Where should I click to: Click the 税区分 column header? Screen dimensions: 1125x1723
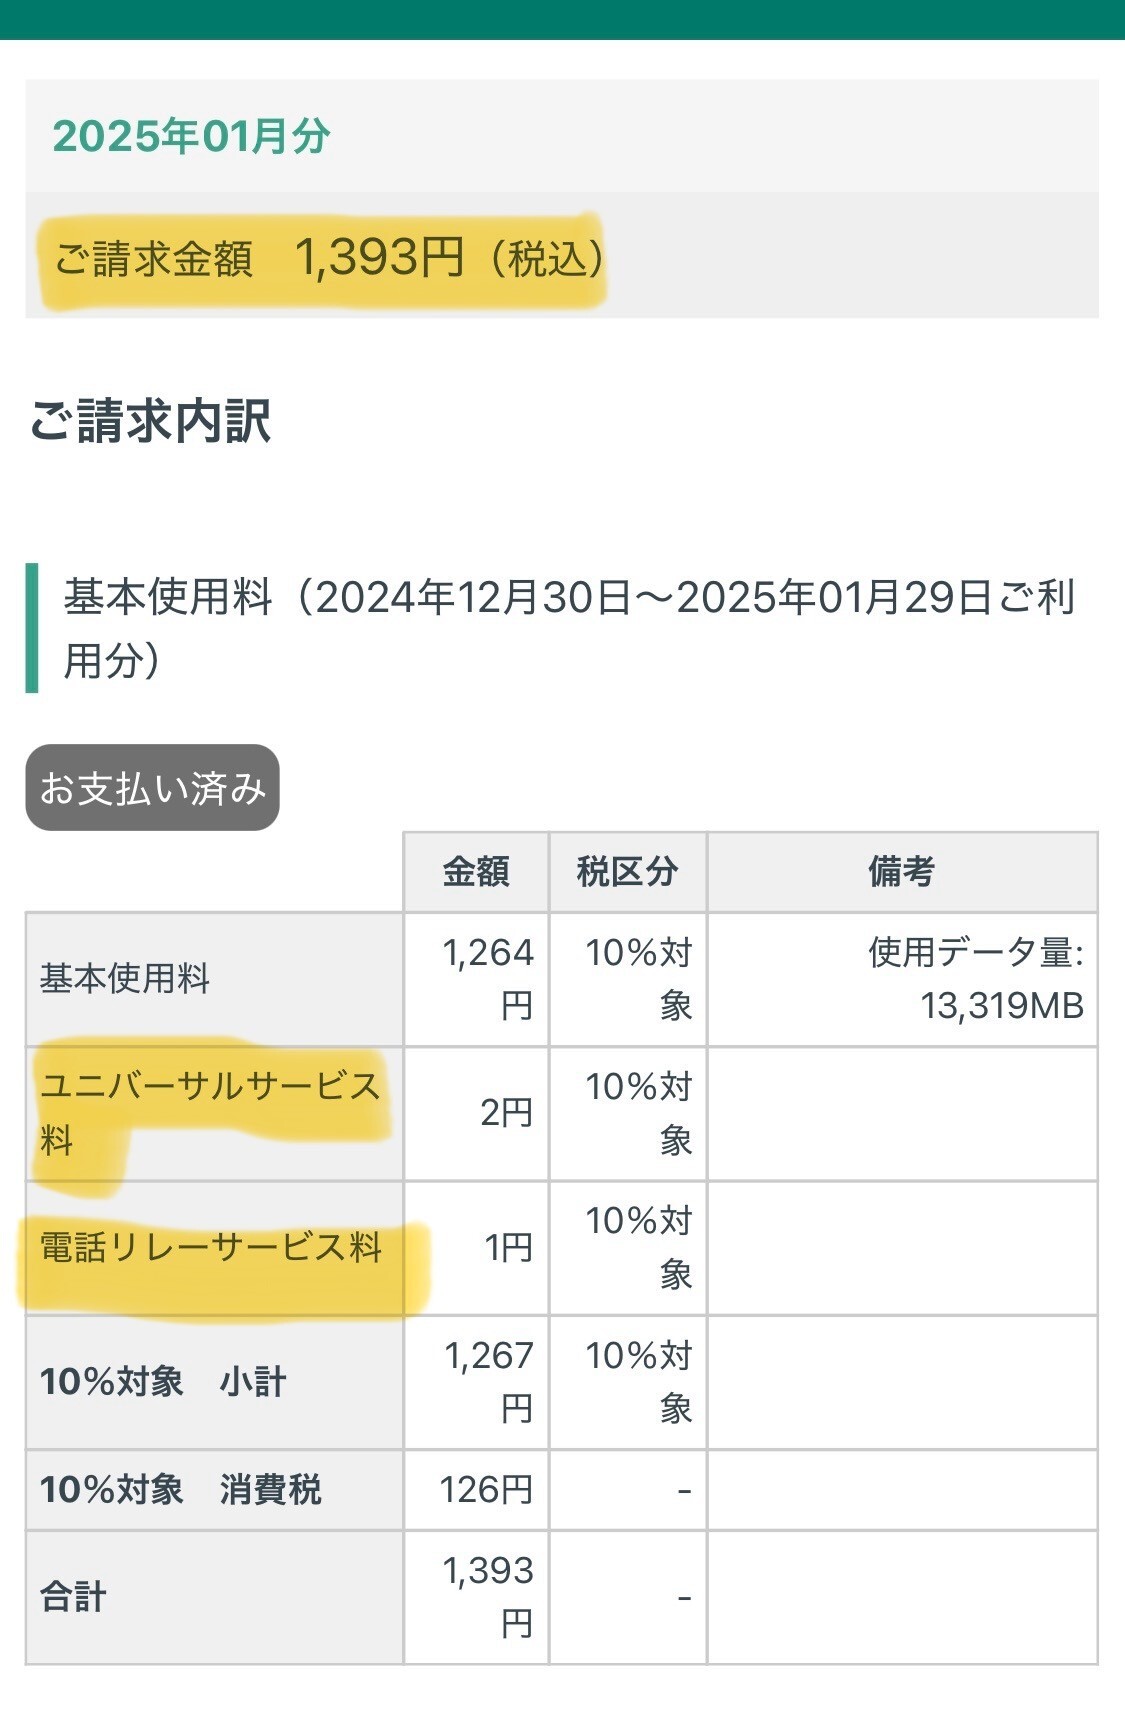(627, 871)
